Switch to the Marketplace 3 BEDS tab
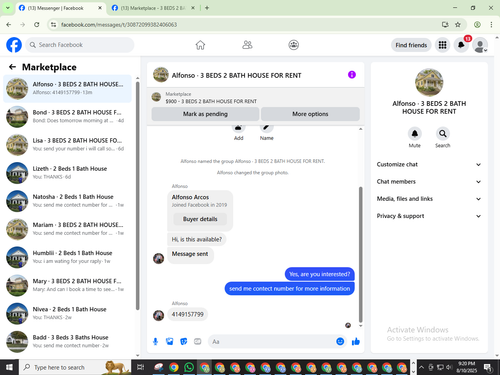 point(153,8)
